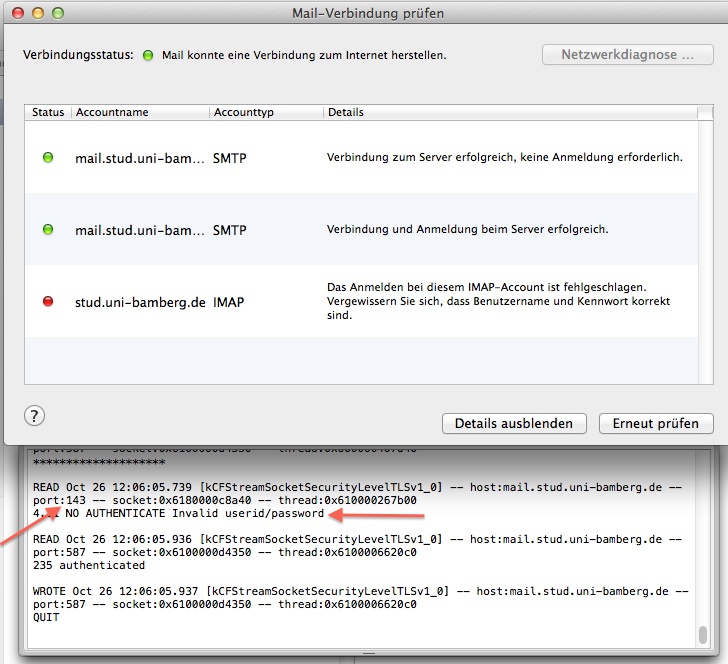Viewport: 728px width, 664px height.
Task: Select the stud.uni-bamberg.de account name
Action: 140,302
